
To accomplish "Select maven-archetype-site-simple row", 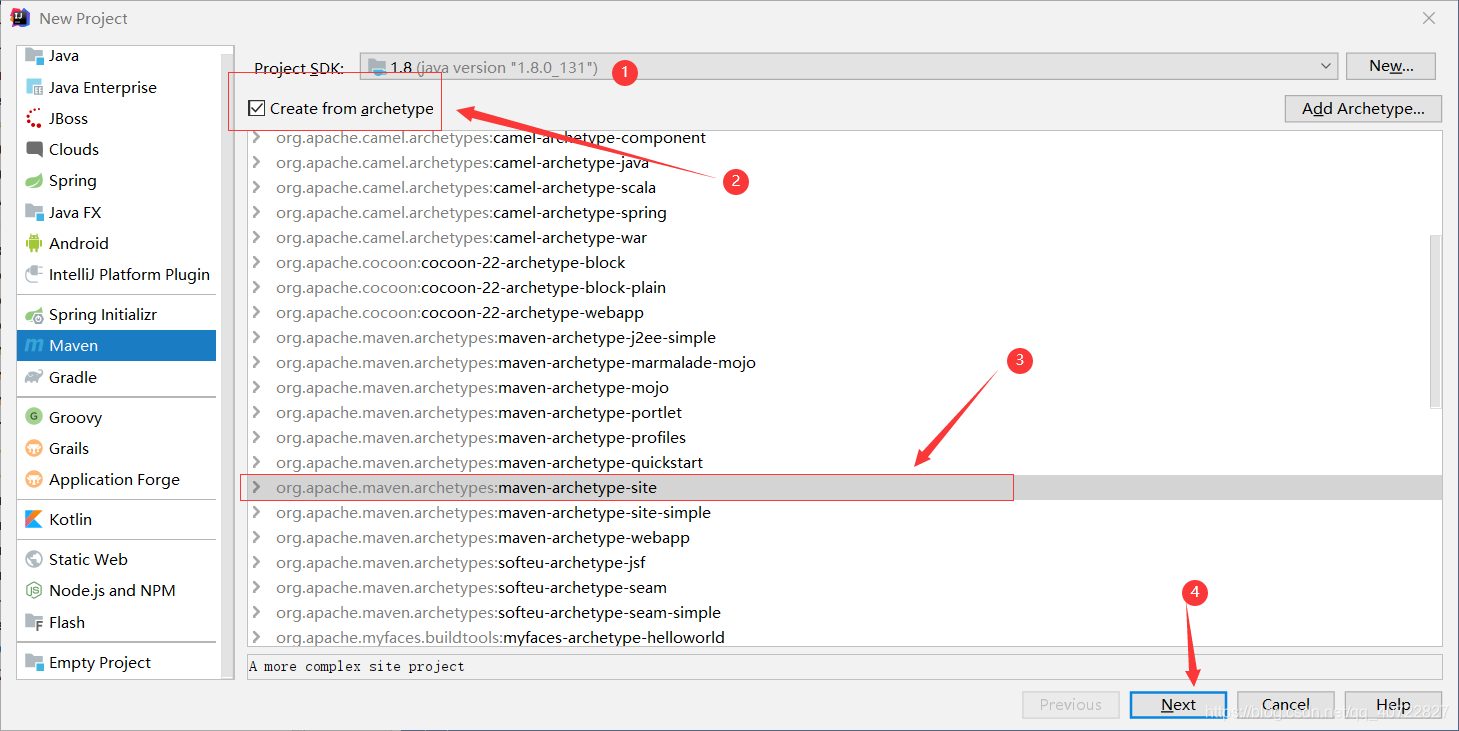I will click(845, 512).
